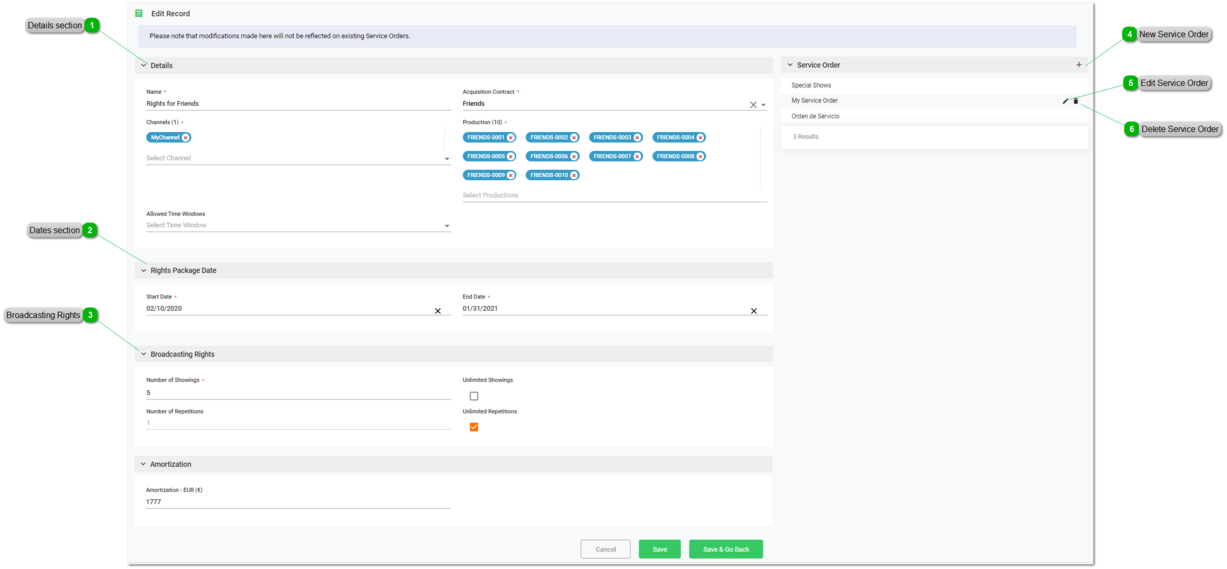Clear the Acquisition Contract selection
This screenshot has height=569, width=1227.
click(753, 104)
